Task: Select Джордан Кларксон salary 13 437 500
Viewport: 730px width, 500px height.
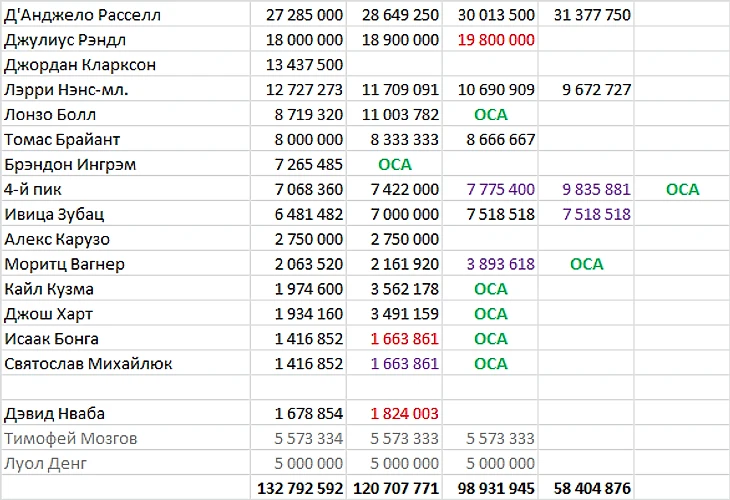Action: tap(298, 65)
